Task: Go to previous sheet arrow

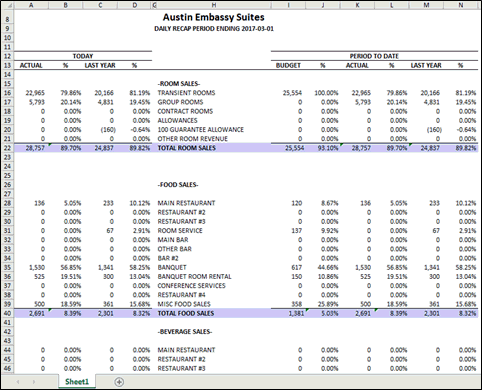Action: pos(18,382)
